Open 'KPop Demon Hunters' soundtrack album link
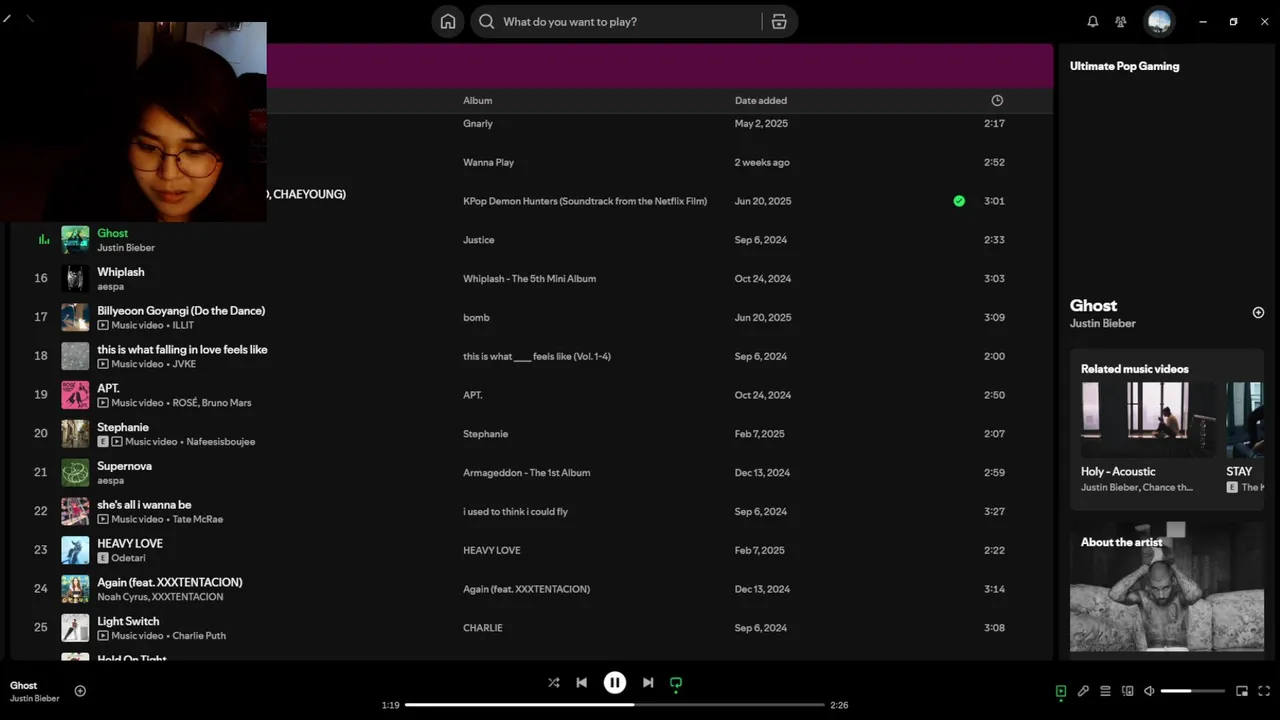Screen dimensions: 1280x720 click(585, 201)
